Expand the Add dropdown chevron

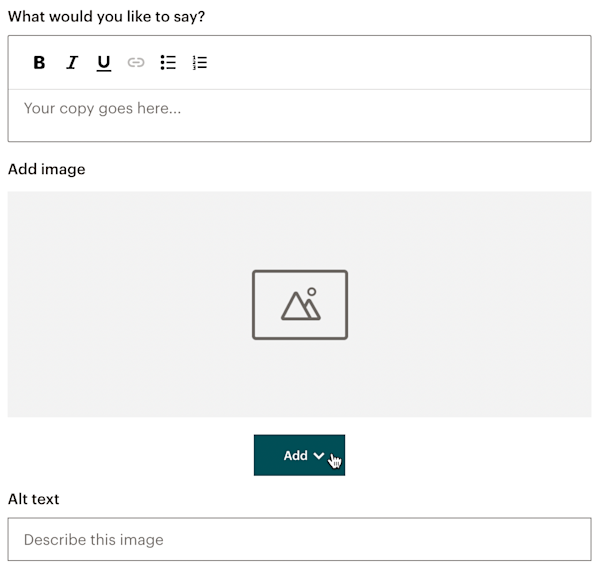tap(319, 455)
